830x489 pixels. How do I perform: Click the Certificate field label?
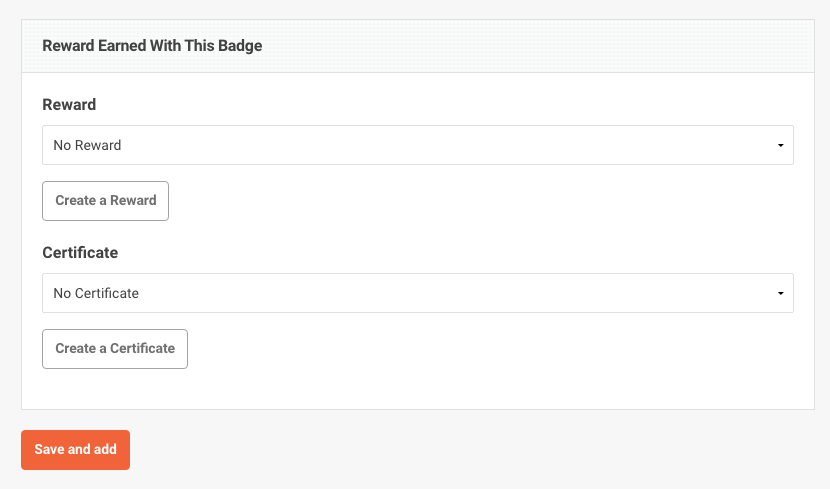coord(80,253)
